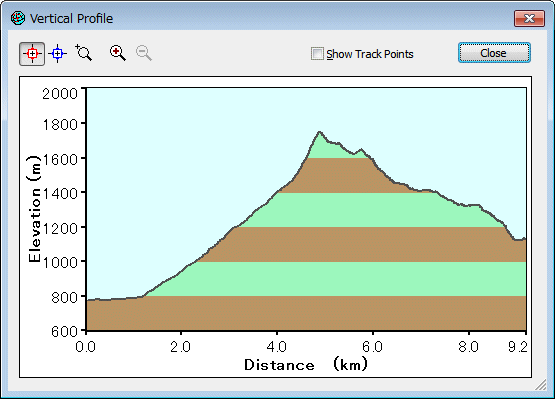Click the grayed zoom out magnifier

click(144, 53)
